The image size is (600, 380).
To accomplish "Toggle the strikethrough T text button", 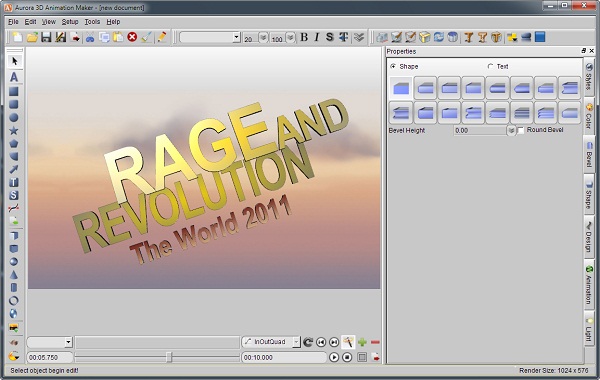I will (x=344, y=37).
